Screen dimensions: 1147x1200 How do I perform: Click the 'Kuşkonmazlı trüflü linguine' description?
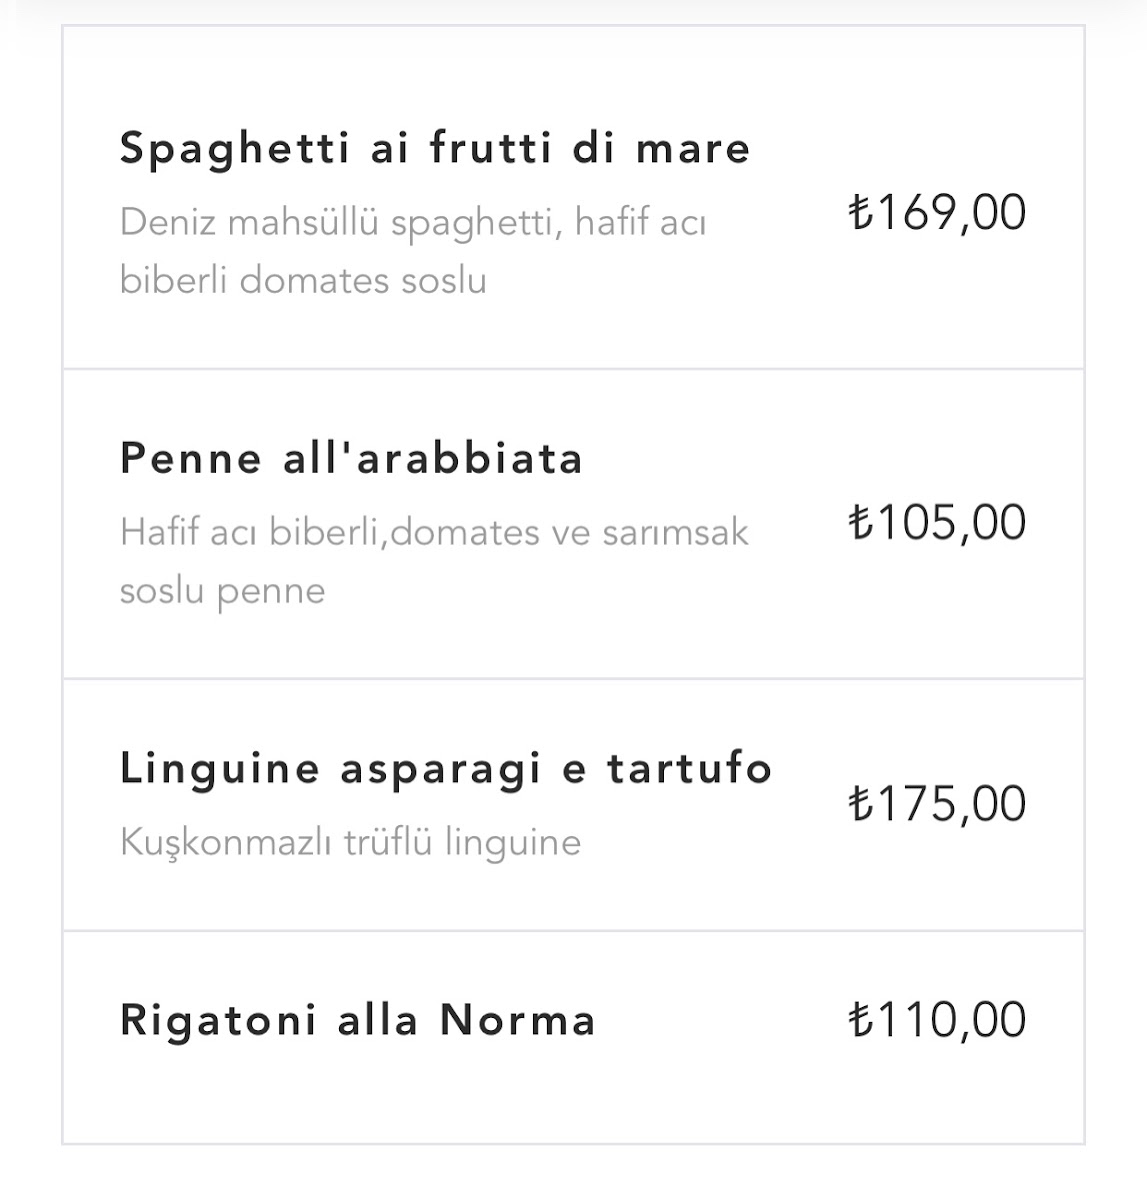click(x=350, y=842)
